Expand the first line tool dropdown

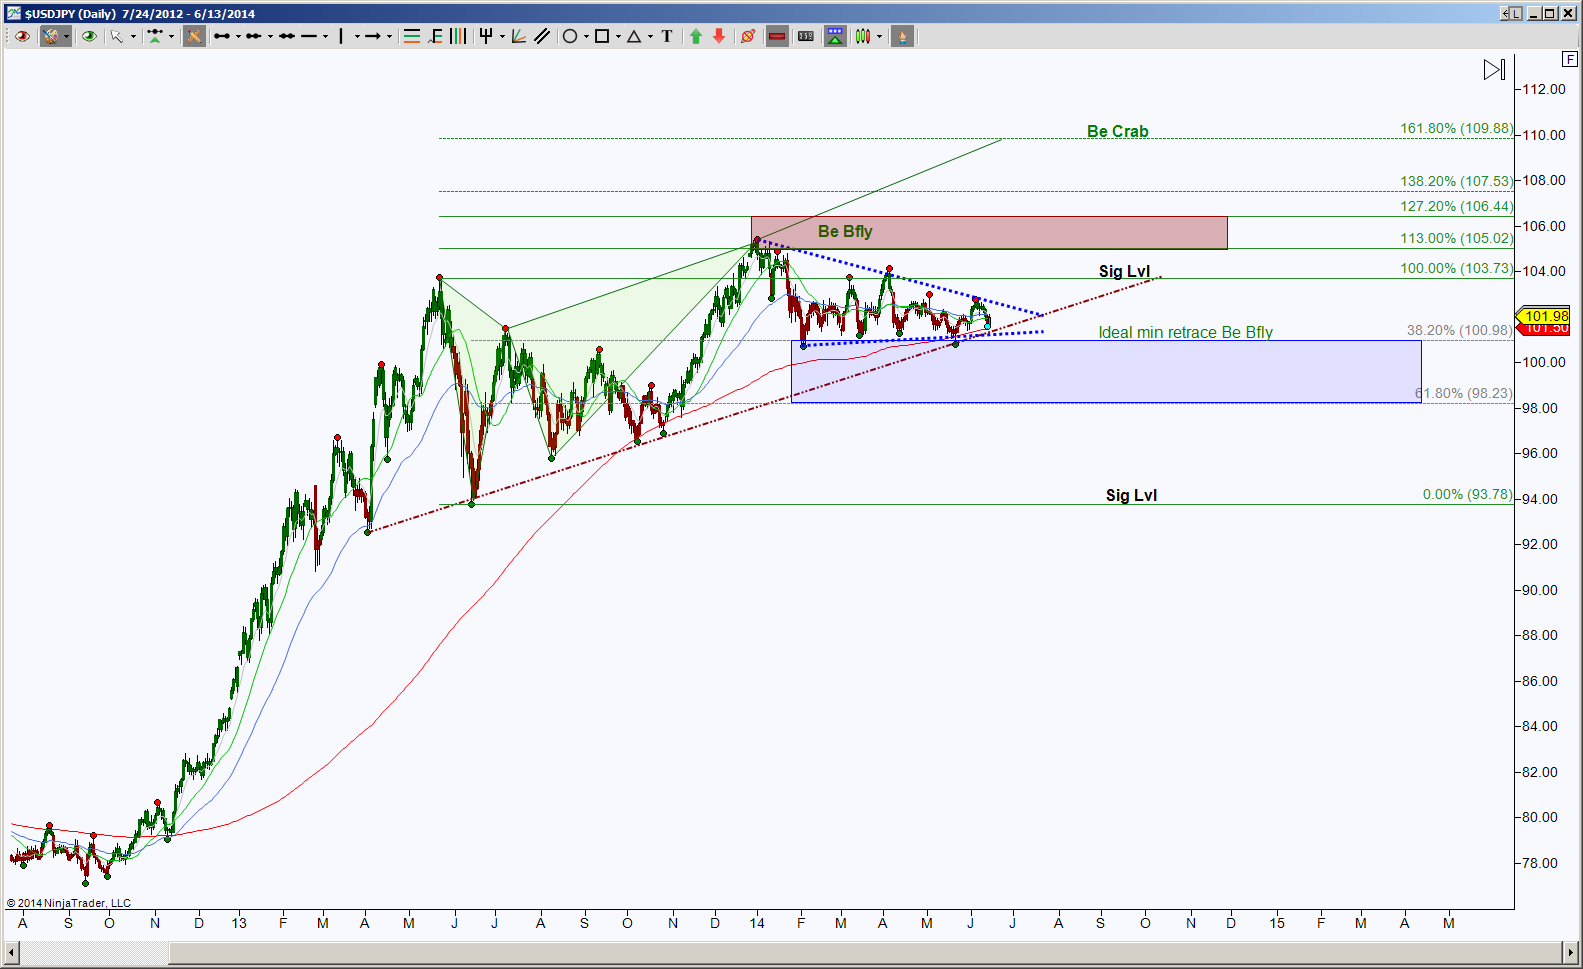pyautogui.click(x=238, y=37)
